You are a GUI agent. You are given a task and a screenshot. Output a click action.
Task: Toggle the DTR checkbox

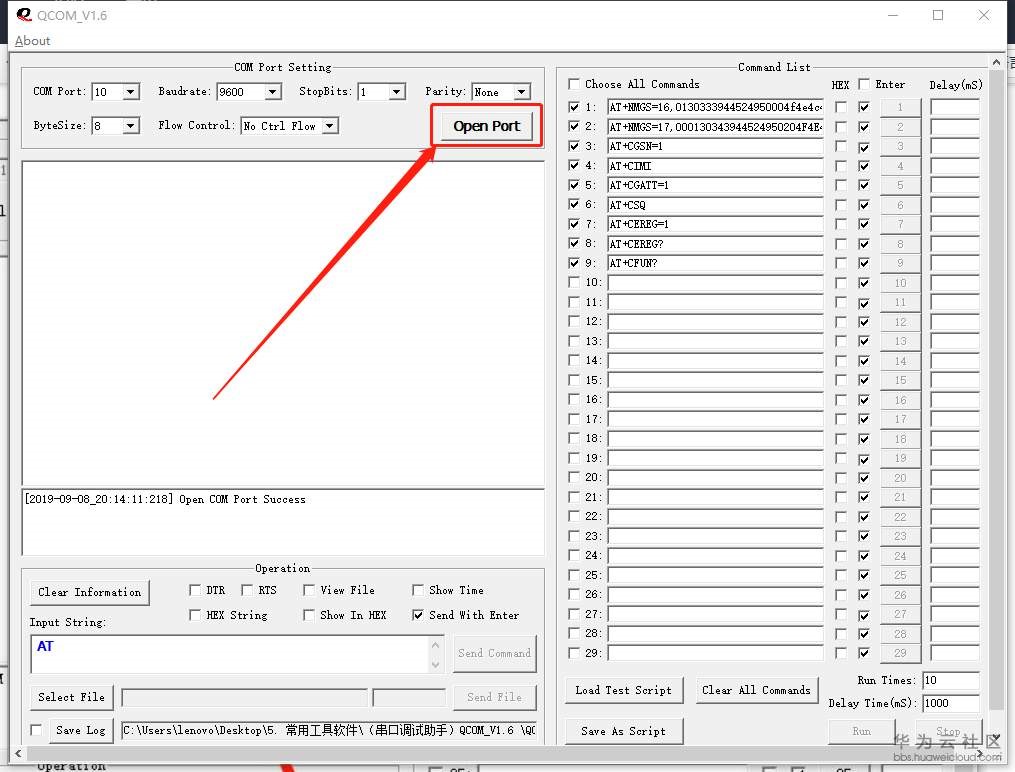point(195,590)
